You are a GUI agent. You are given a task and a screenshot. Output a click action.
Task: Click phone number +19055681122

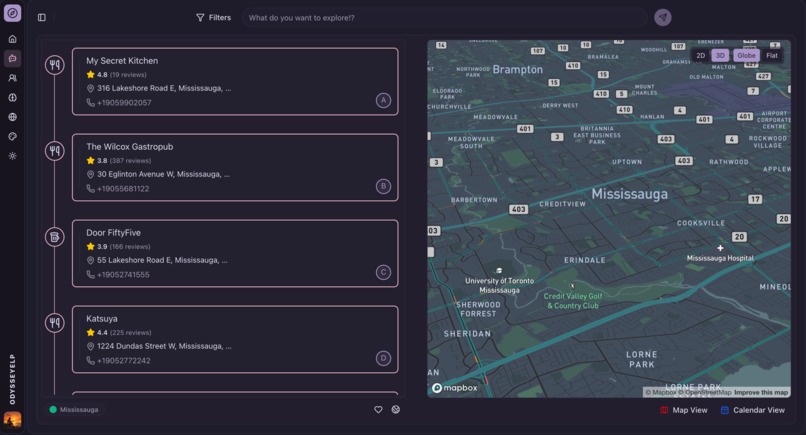[x=123, y=189]
